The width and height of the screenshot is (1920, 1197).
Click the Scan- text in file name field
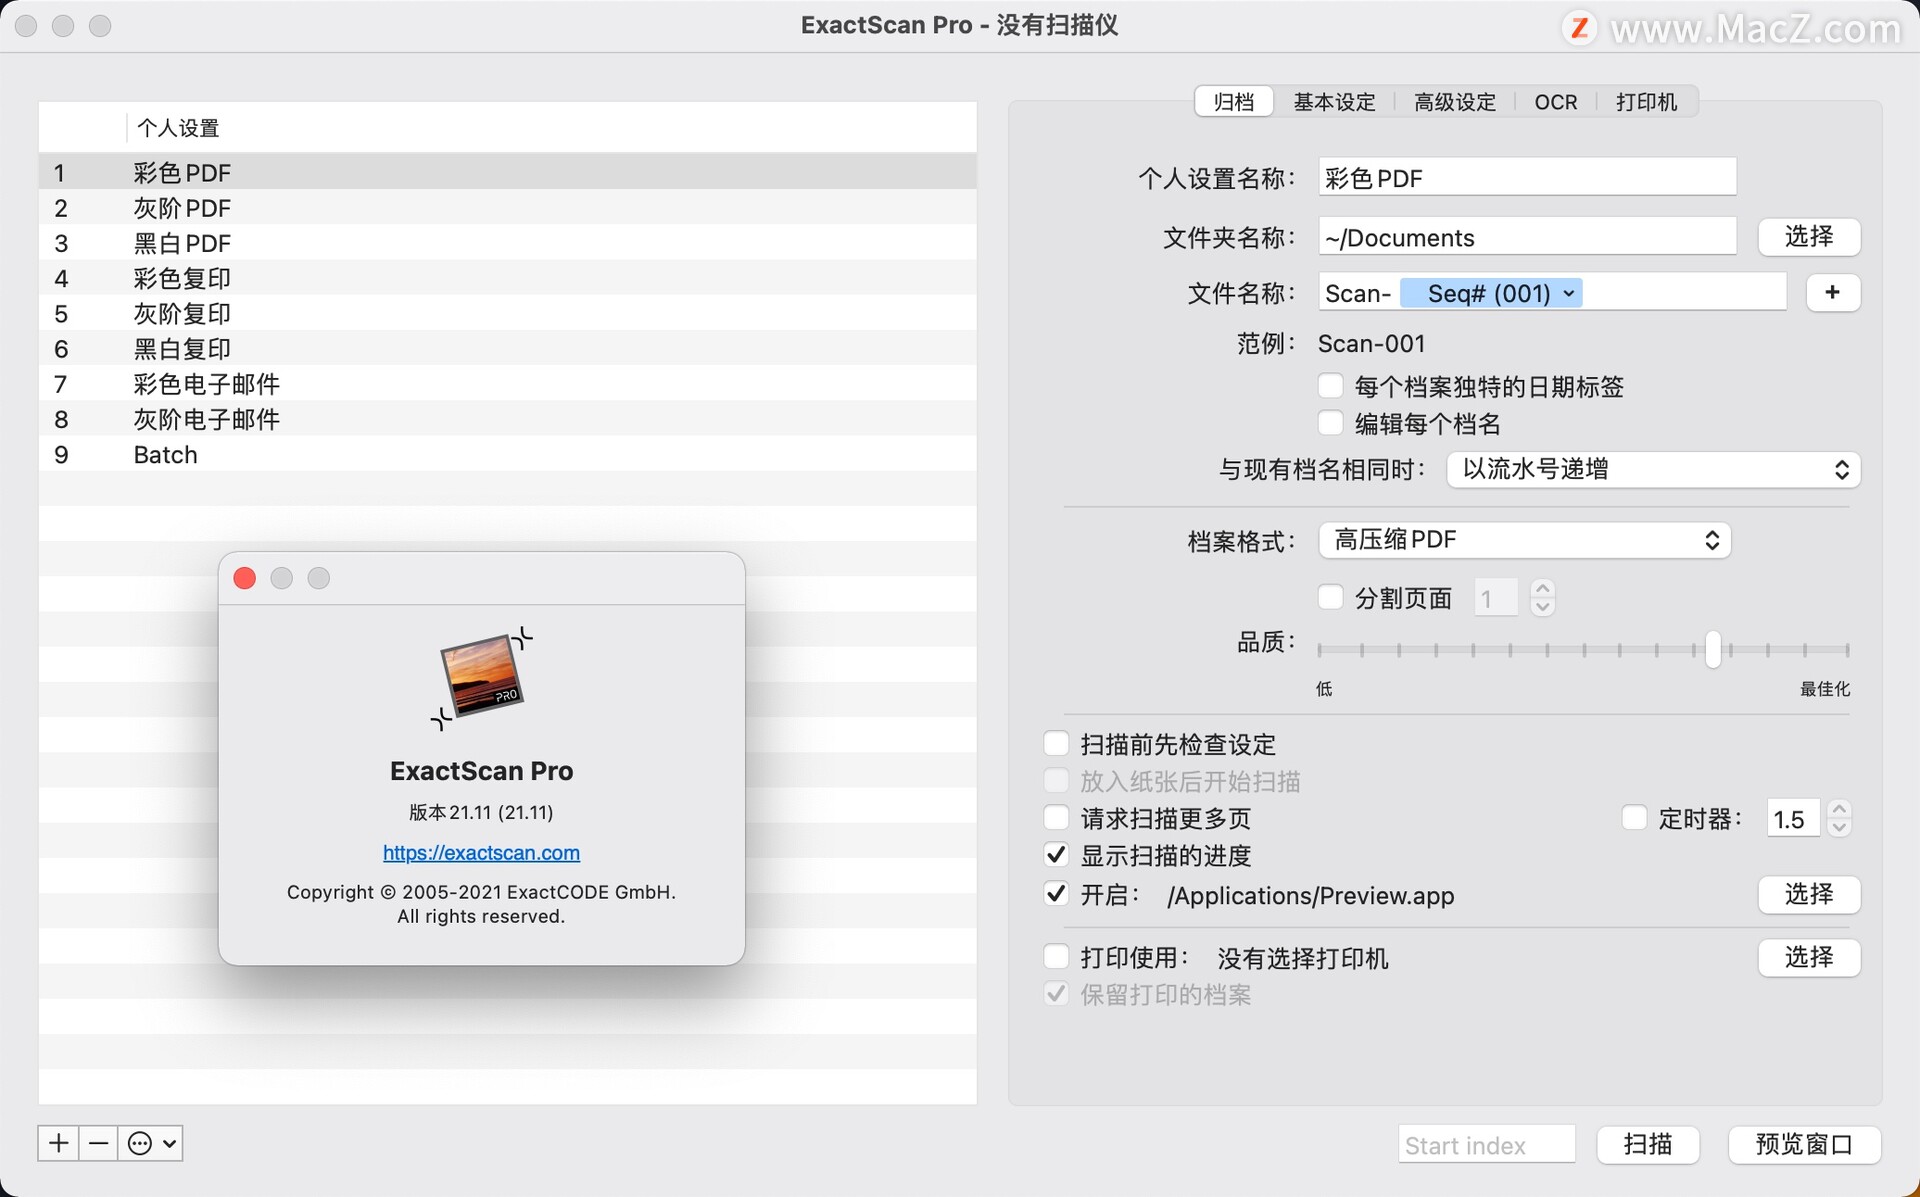pyautogui.click(x=1358, y=293)
